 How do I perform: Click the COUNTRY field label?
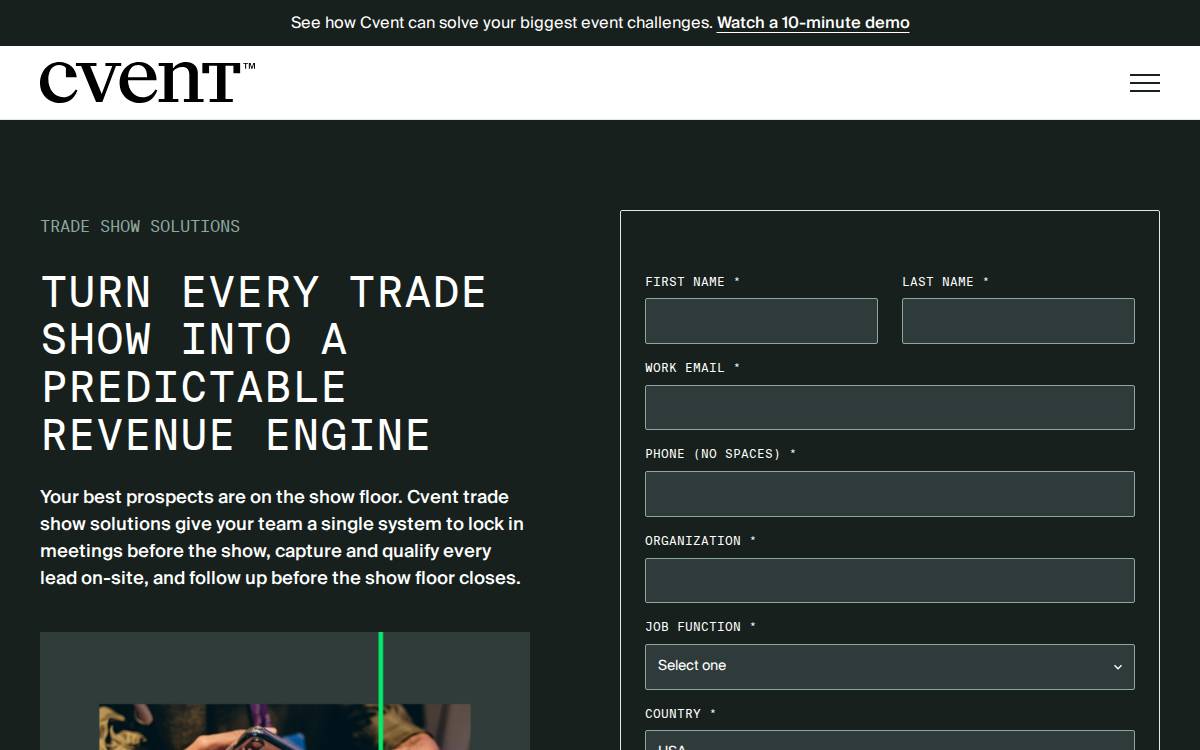pyautogui.click(x=681, y=714)
